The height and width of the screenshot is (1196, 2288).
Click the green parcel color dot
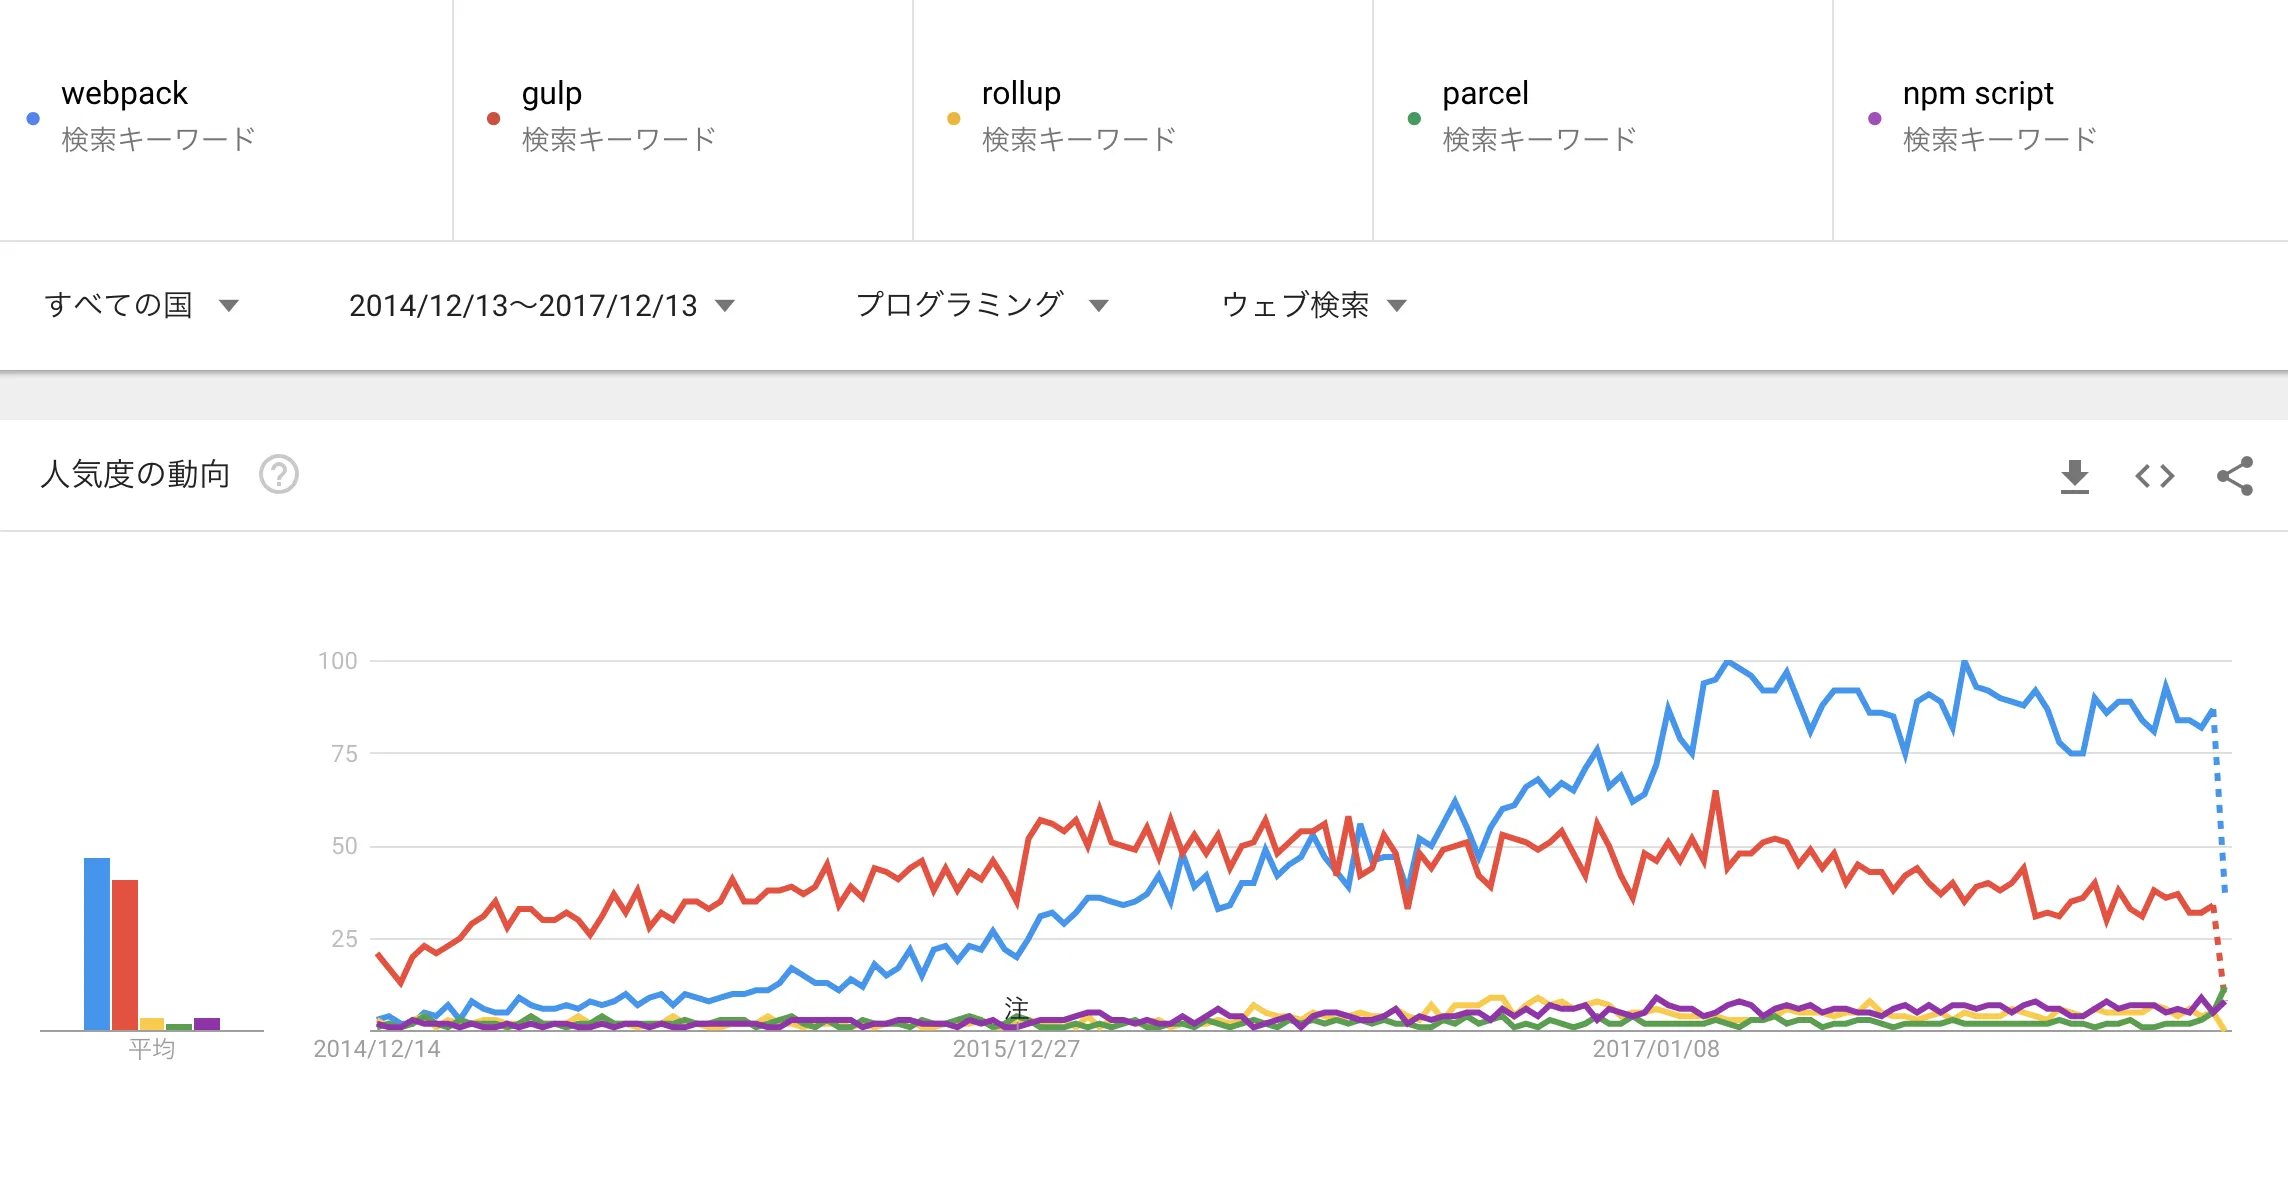1412,117
